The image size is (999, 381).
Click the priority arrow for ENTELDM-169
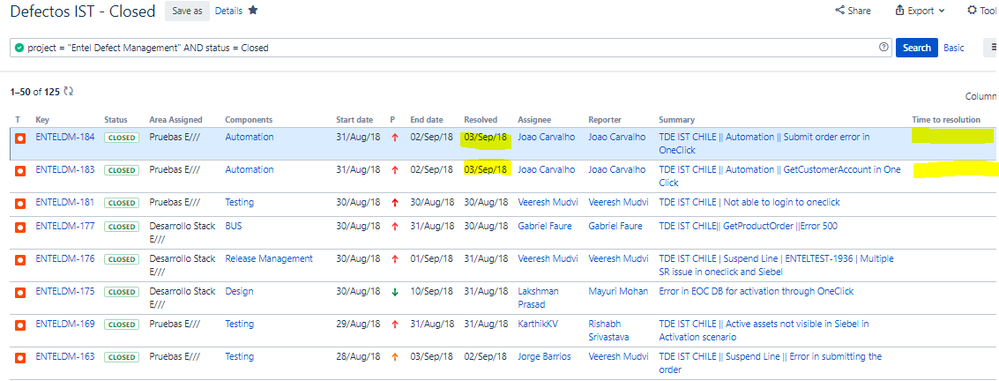tap(394, 324)
